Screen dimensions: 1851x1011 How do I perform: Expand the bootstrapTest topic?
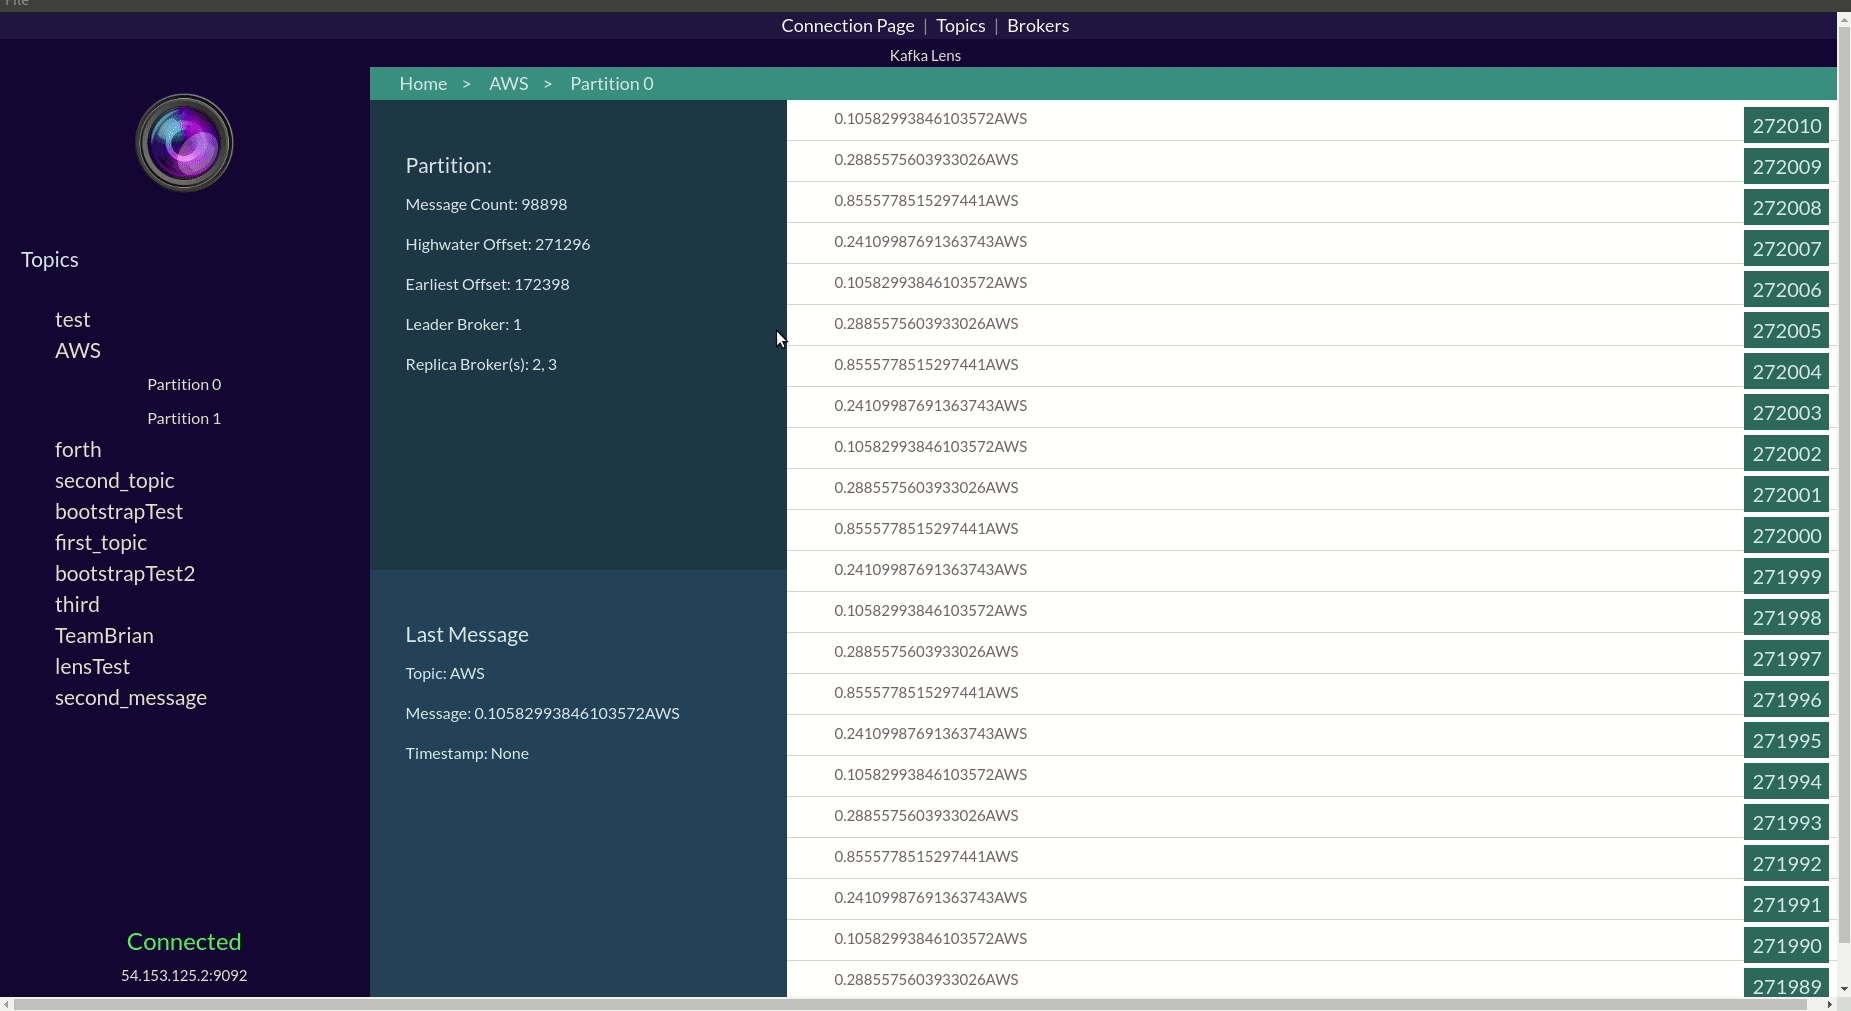119,511
